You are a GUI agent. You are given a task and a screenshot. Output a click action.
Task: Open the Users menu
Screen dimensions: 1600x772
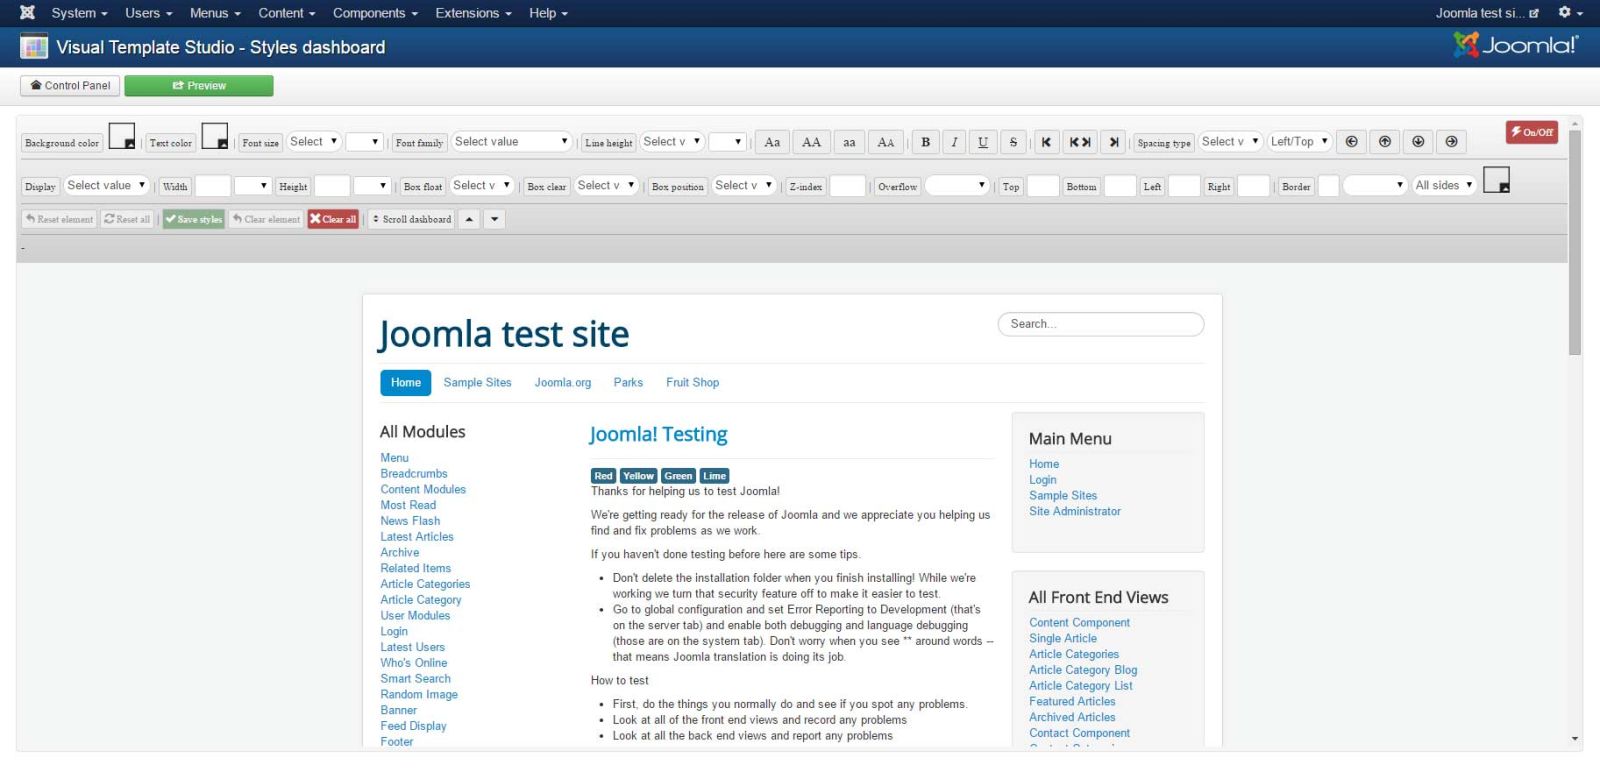pyautogui.click(x=148, y=13)
